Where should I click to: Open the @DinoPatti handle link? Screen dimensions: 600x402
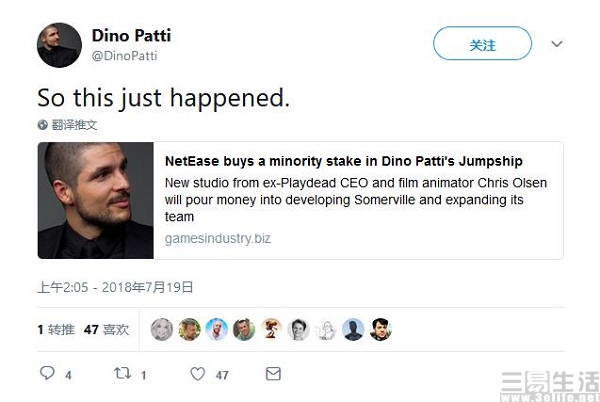pyautogui.click(x=124, y=56)
